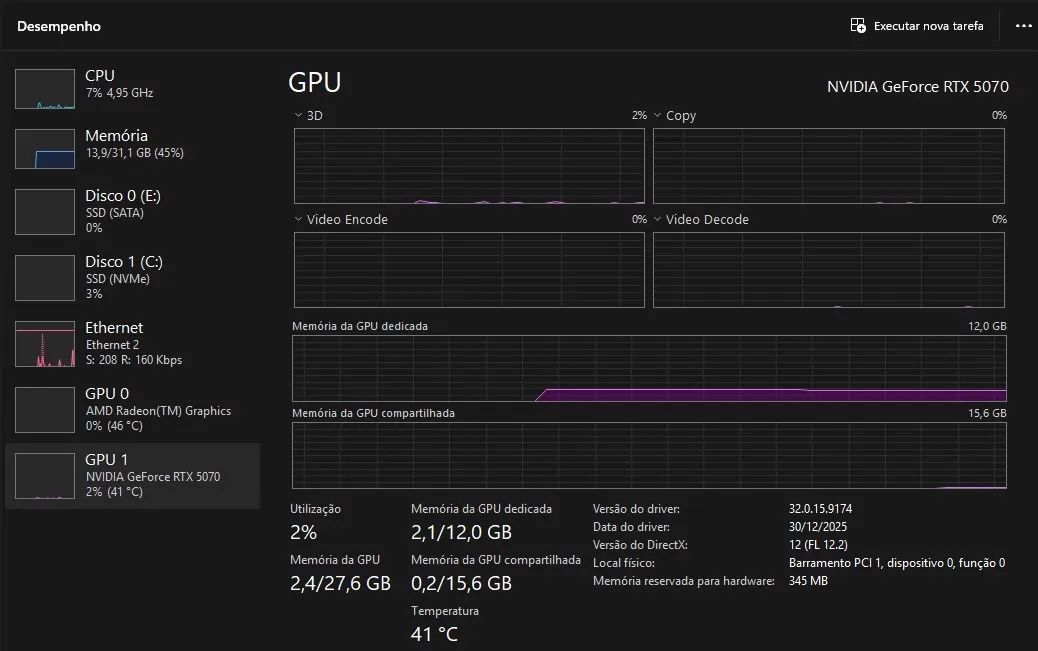
Task: Expand the Copy graph engine dropdown
Action: [658, 116]
